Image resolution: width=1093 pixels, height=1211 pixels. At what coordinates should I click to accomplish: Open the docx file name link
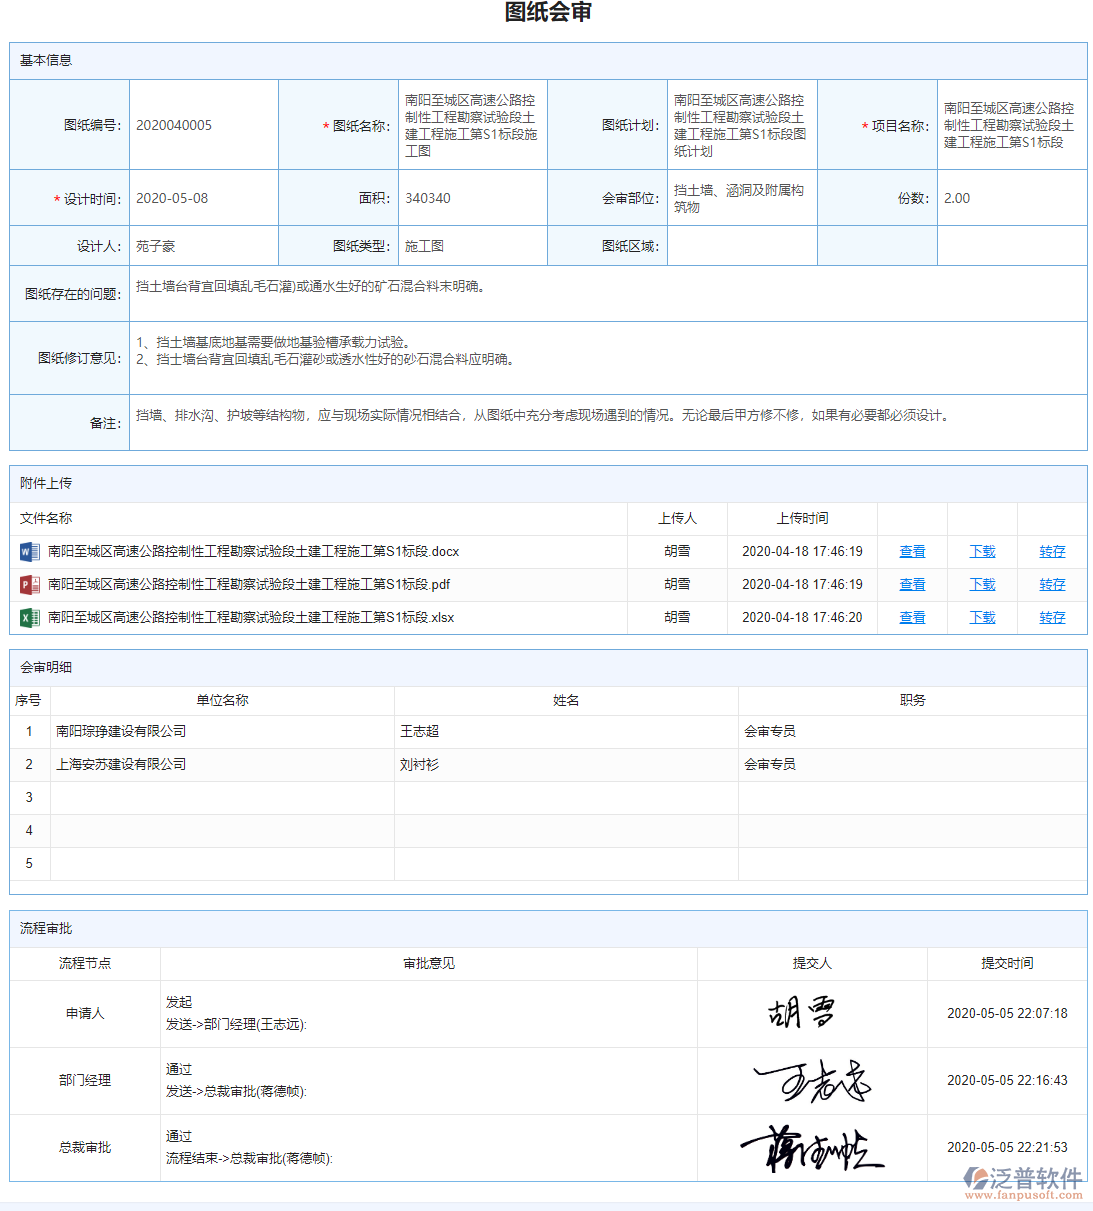tap(251, 551)
